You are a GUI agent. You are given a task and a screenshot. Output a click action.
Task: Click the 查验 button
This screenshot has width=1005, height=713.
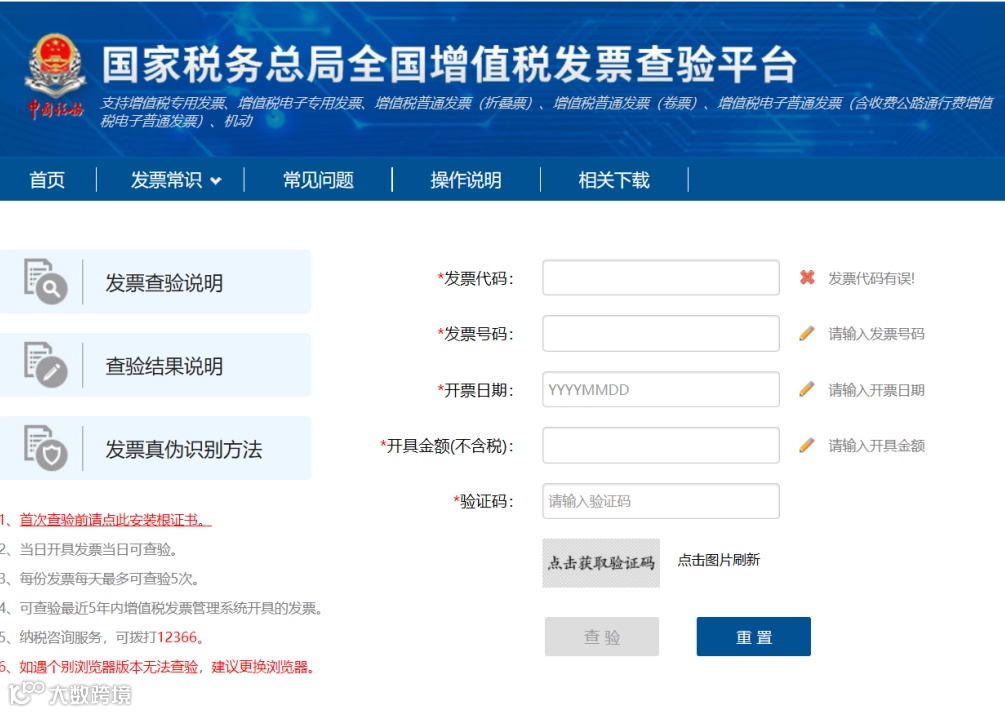[602, 637]
